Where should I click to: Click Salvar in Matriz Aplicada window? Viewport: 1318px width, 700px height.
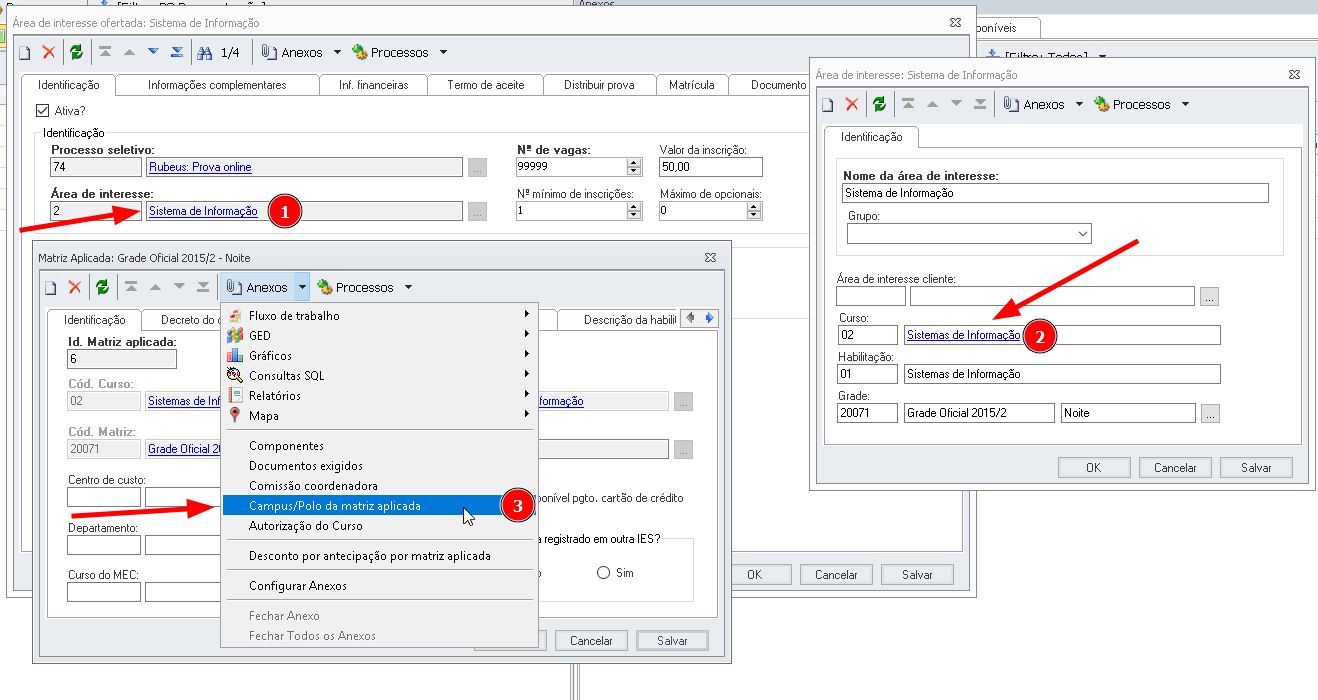click(672, 640)
